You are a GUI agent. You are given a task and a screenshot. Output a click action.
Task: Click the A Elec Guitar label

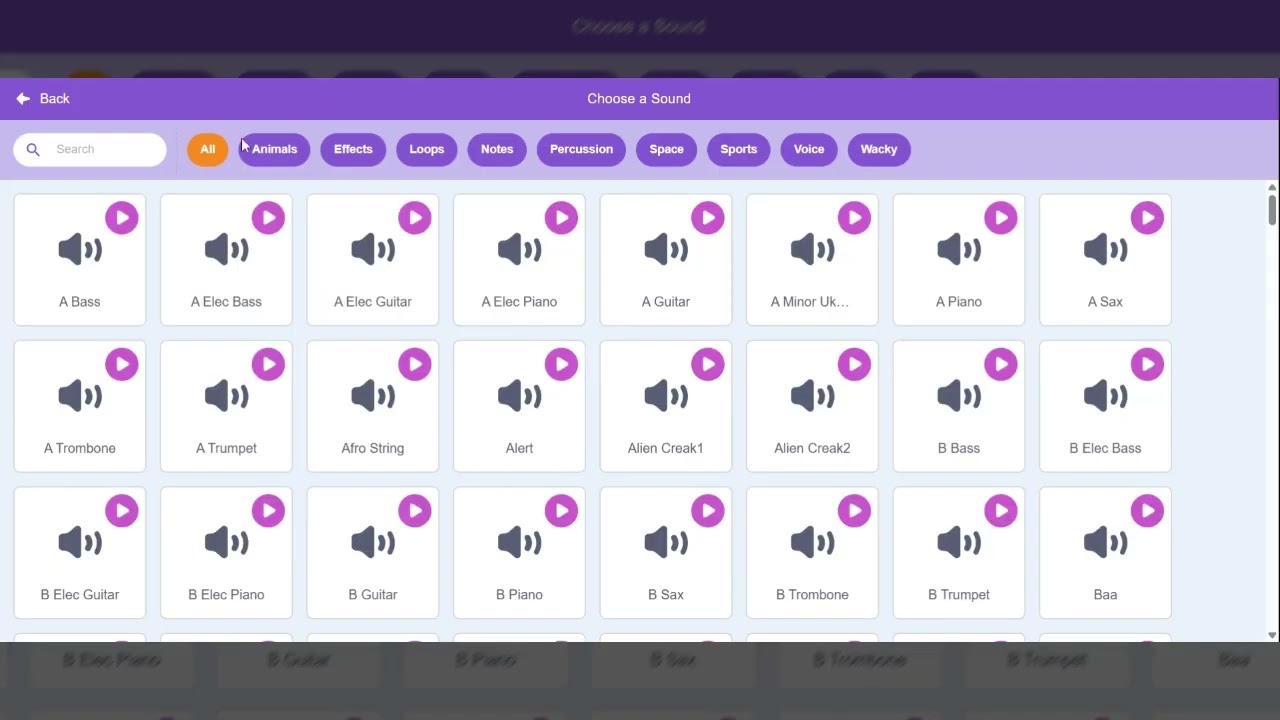tap(373, 301)
